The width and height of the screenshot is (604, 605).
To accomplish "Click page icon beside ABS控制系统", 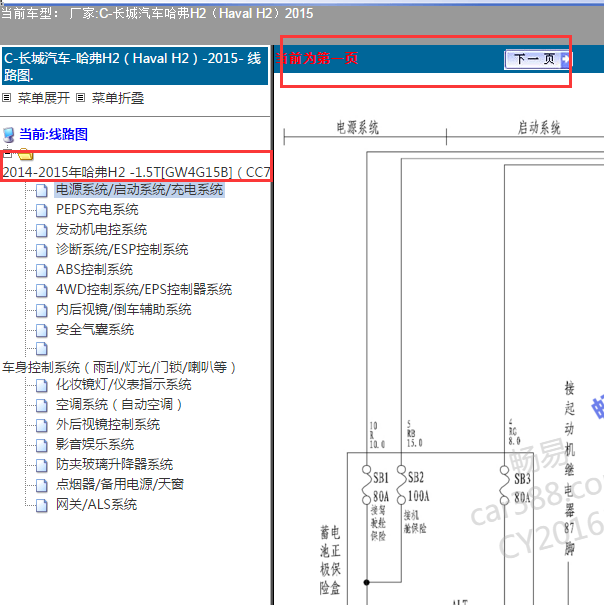I will (42, 270).
